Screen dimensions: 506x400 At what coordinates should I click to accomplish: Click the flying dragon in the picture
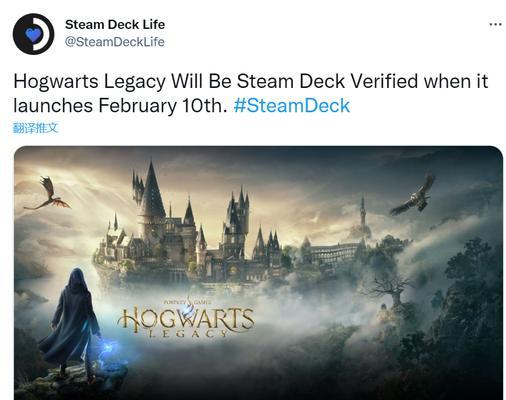(48, 194)
